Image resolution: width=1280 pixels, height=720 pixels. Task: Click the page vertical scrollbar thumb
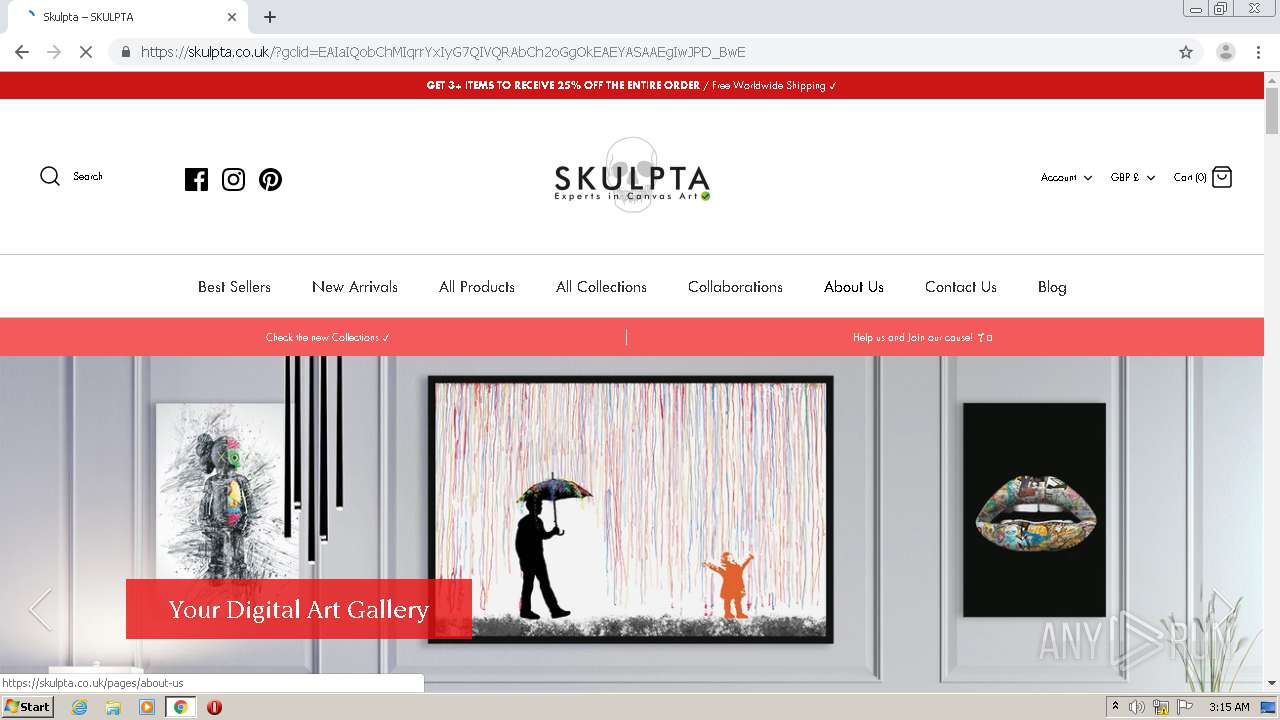click(1272, 111)
